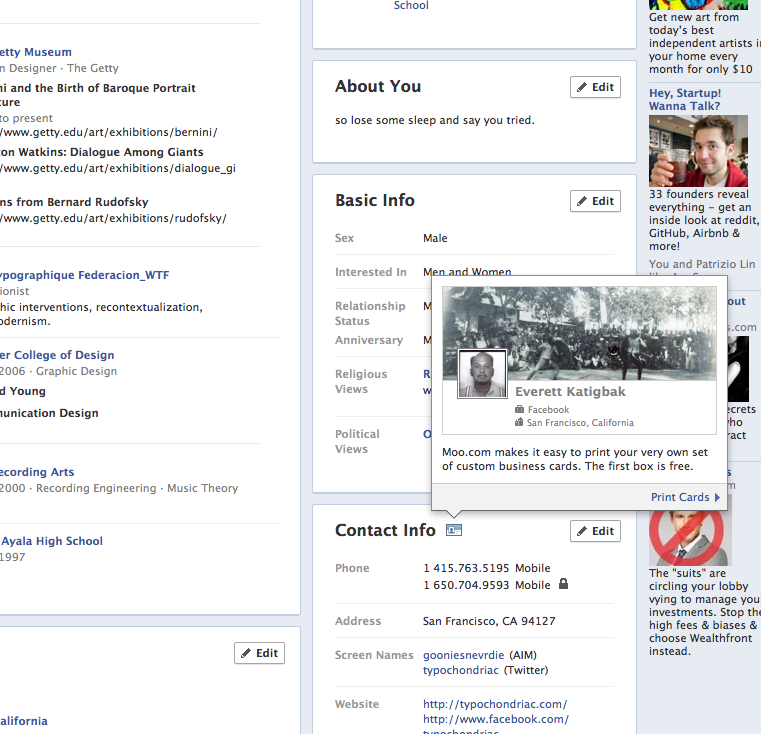Click the Religious Views label
The height and width of the screenshot is (734, 761).
[361, 382]
